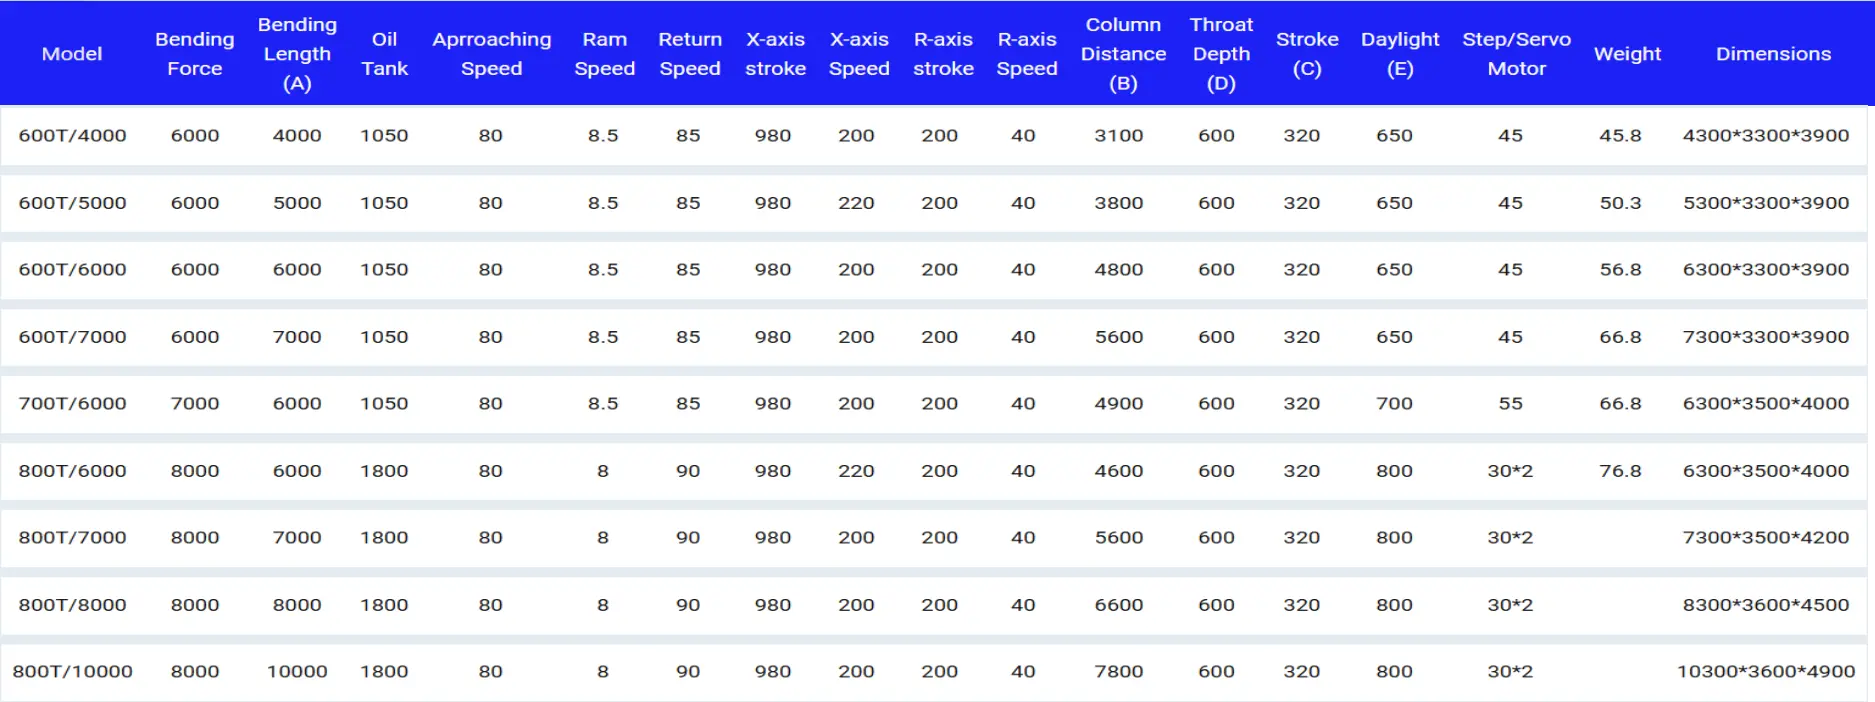Select ram speed 8.5 in 600T/4000 row
The width and height of the screenshot is (1875, 702).
tap(603, 135)
